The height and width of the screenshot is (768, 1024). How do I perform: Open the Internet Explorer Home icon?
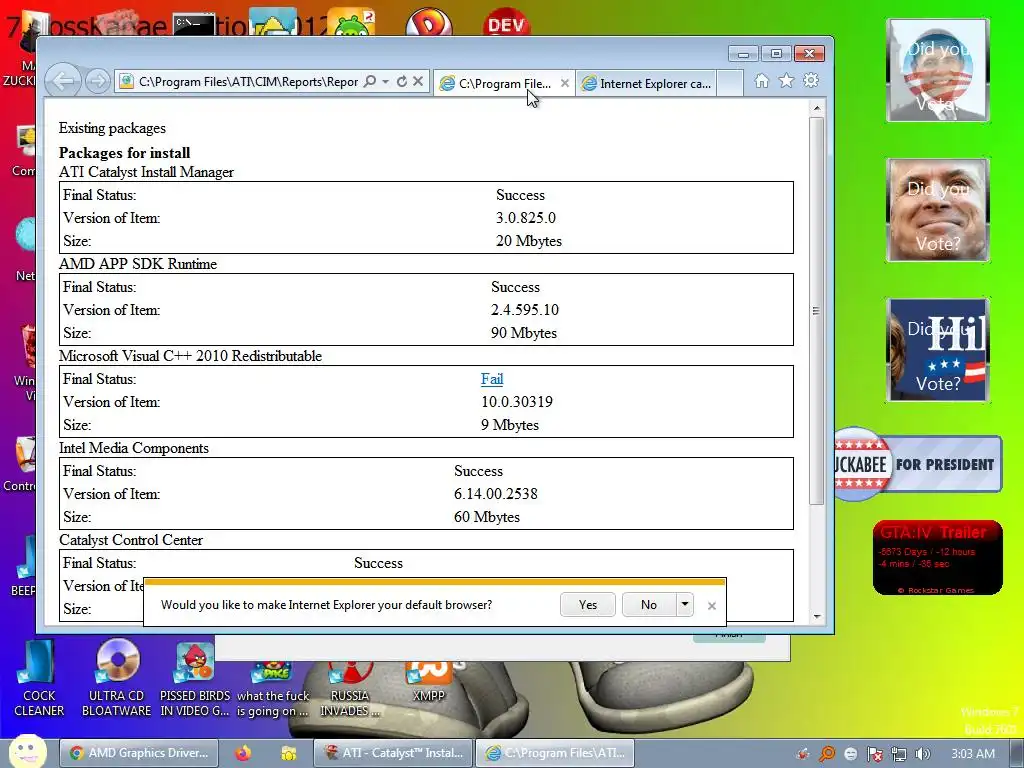[x=761, y=80]
